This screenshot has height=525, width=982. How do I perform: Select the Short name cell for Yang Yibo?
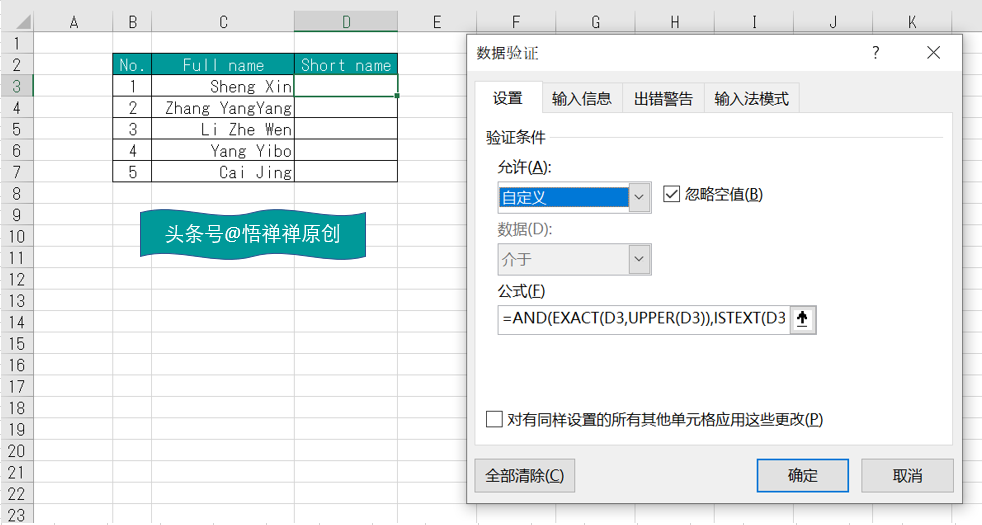pyautogui.click(x=346, y=150)
